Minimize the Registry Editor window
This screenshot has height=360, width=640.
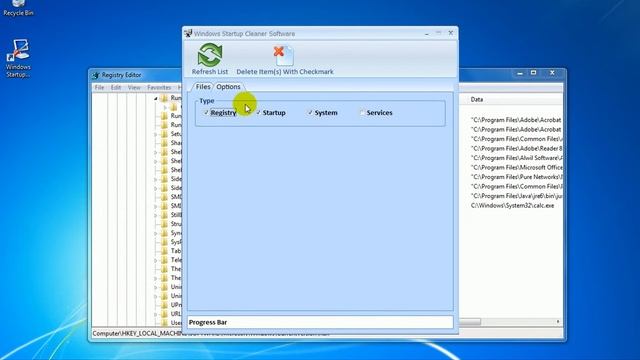[520, 73]
